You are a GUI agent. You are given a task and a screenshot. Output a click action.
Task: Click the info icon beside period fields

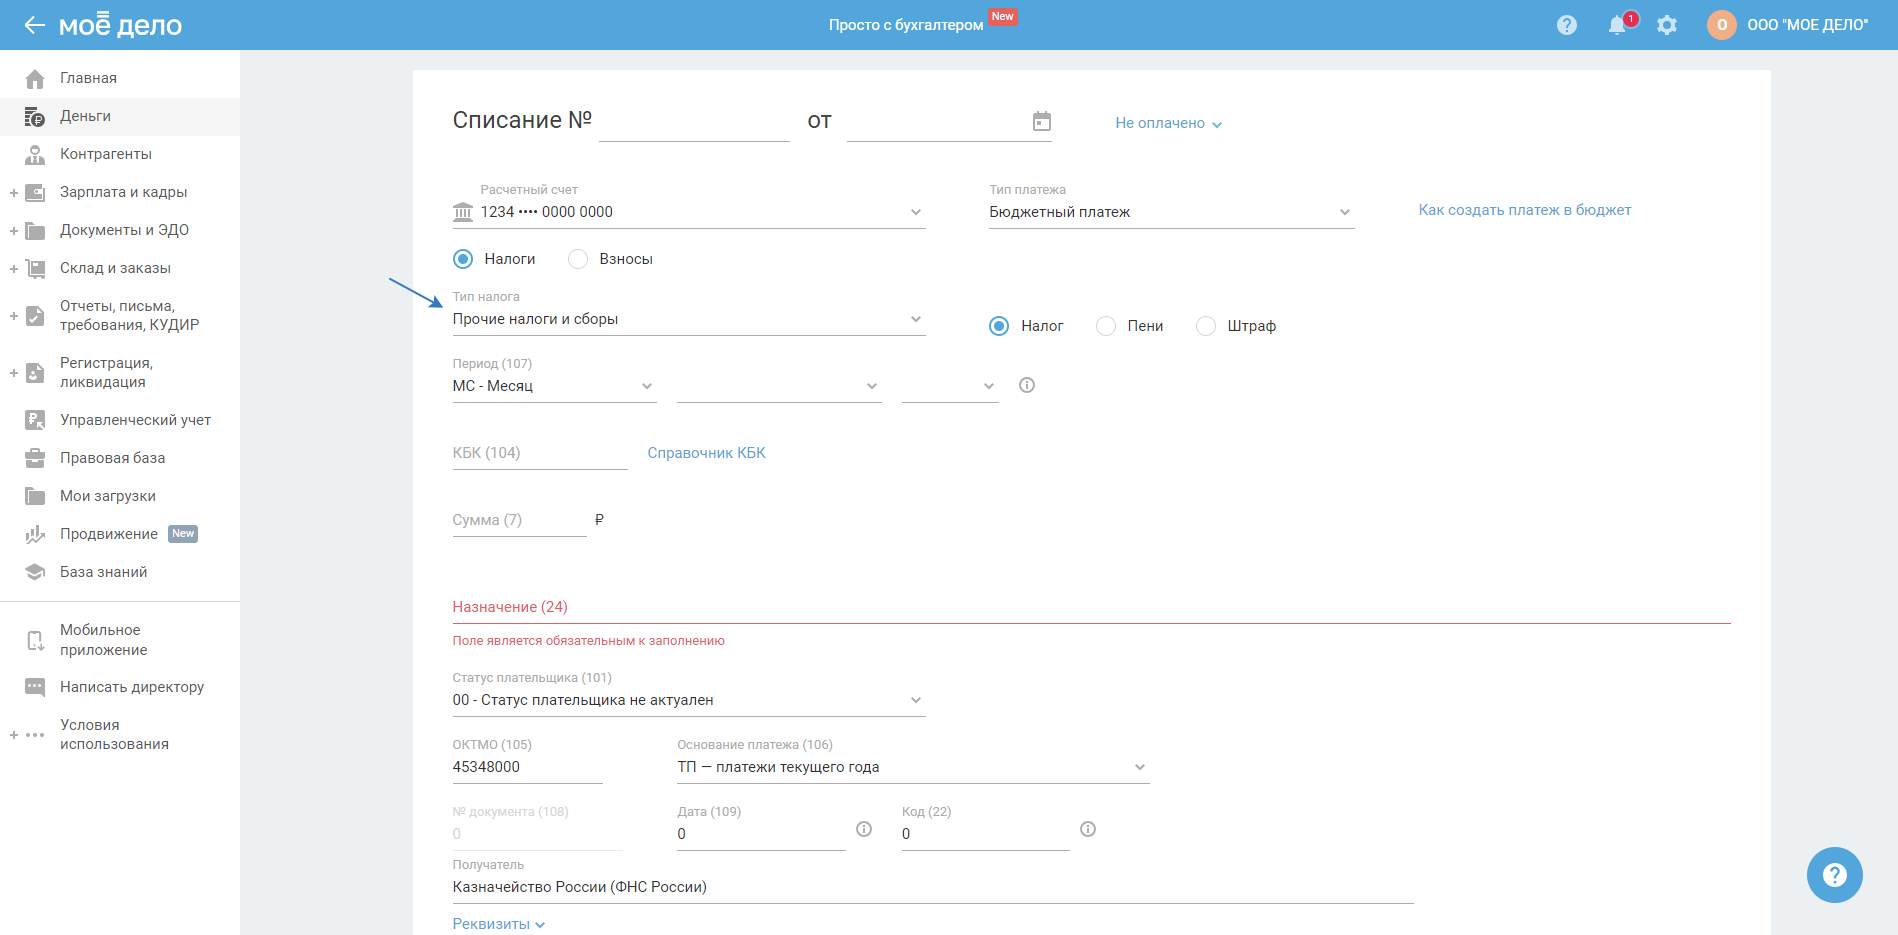click(1027, 385)
